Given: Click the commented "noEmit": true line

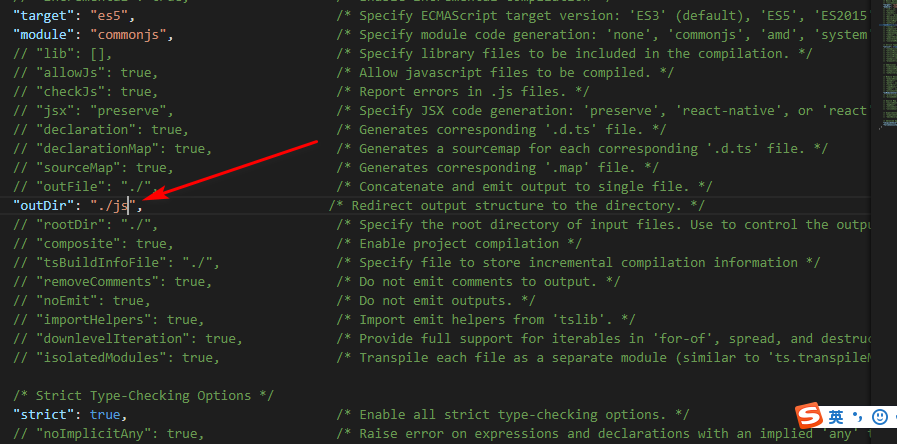Looking at the screenshot, I should 82,300.
